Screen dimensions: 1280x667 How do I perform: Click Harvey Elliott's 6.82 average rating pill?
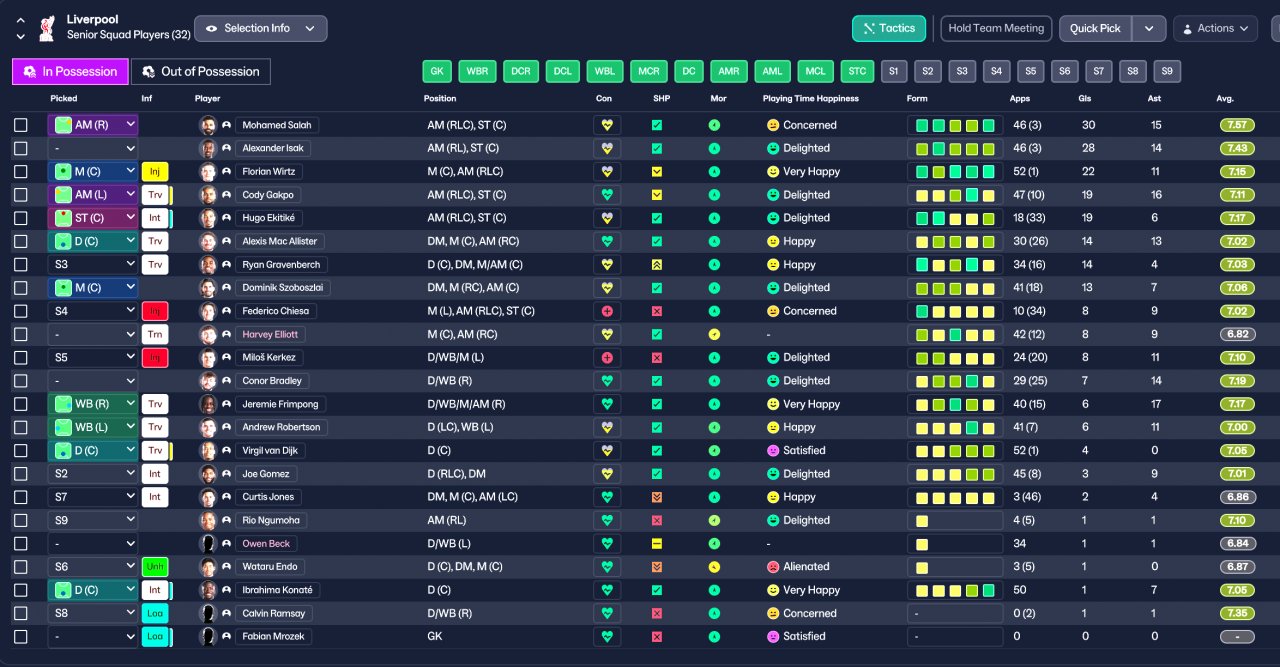point(1237,334)
